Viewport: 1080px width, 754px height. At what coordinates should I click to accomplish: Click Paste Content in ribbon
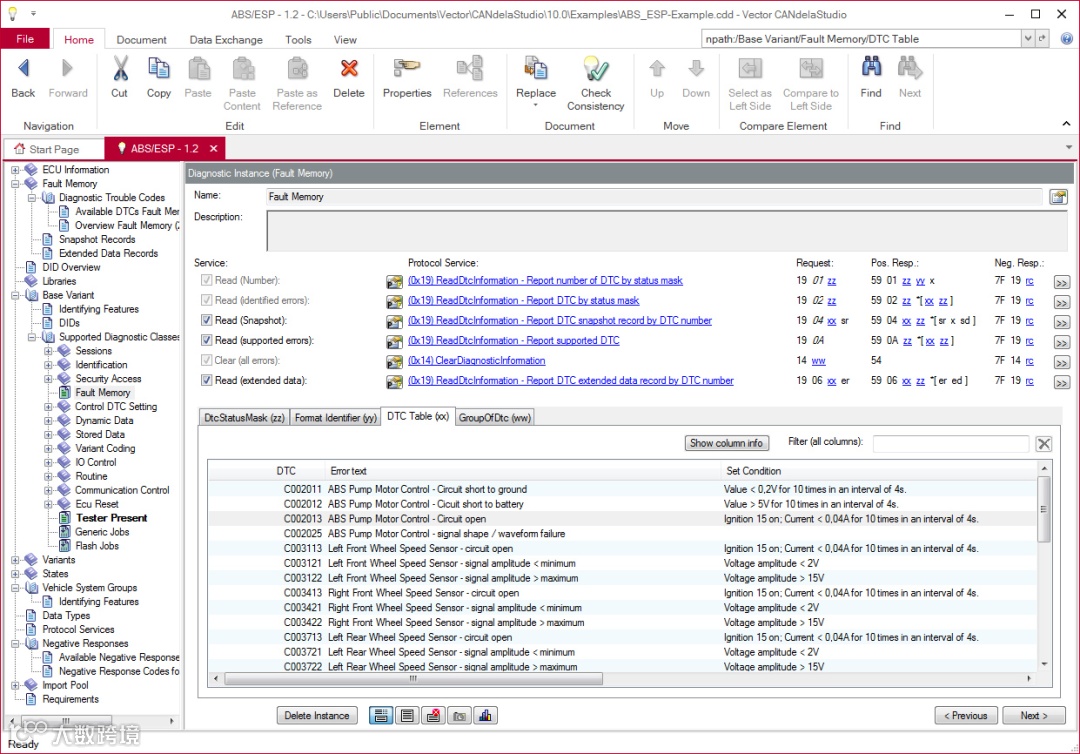[x=242, y=84]
